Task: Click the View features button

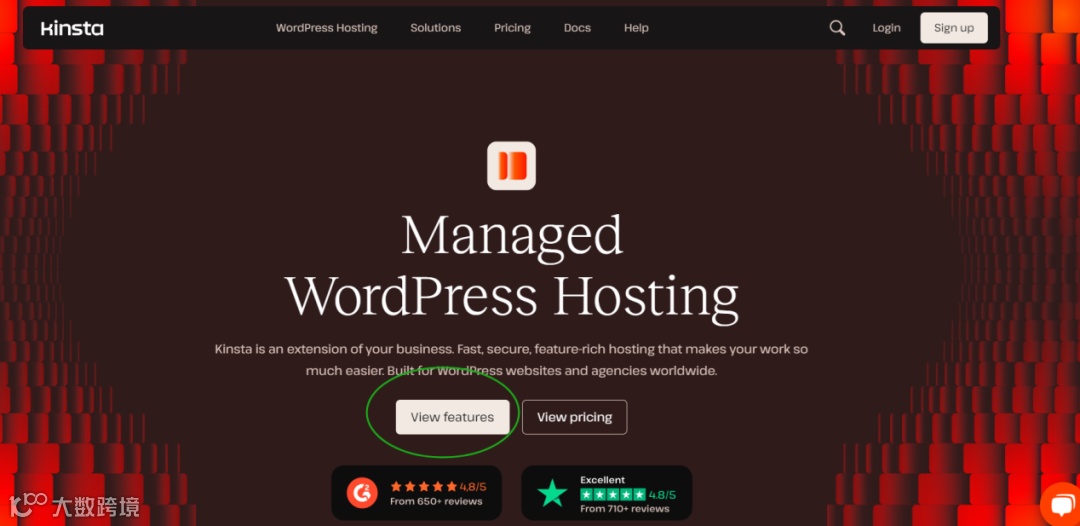Action: coord(453,417)
